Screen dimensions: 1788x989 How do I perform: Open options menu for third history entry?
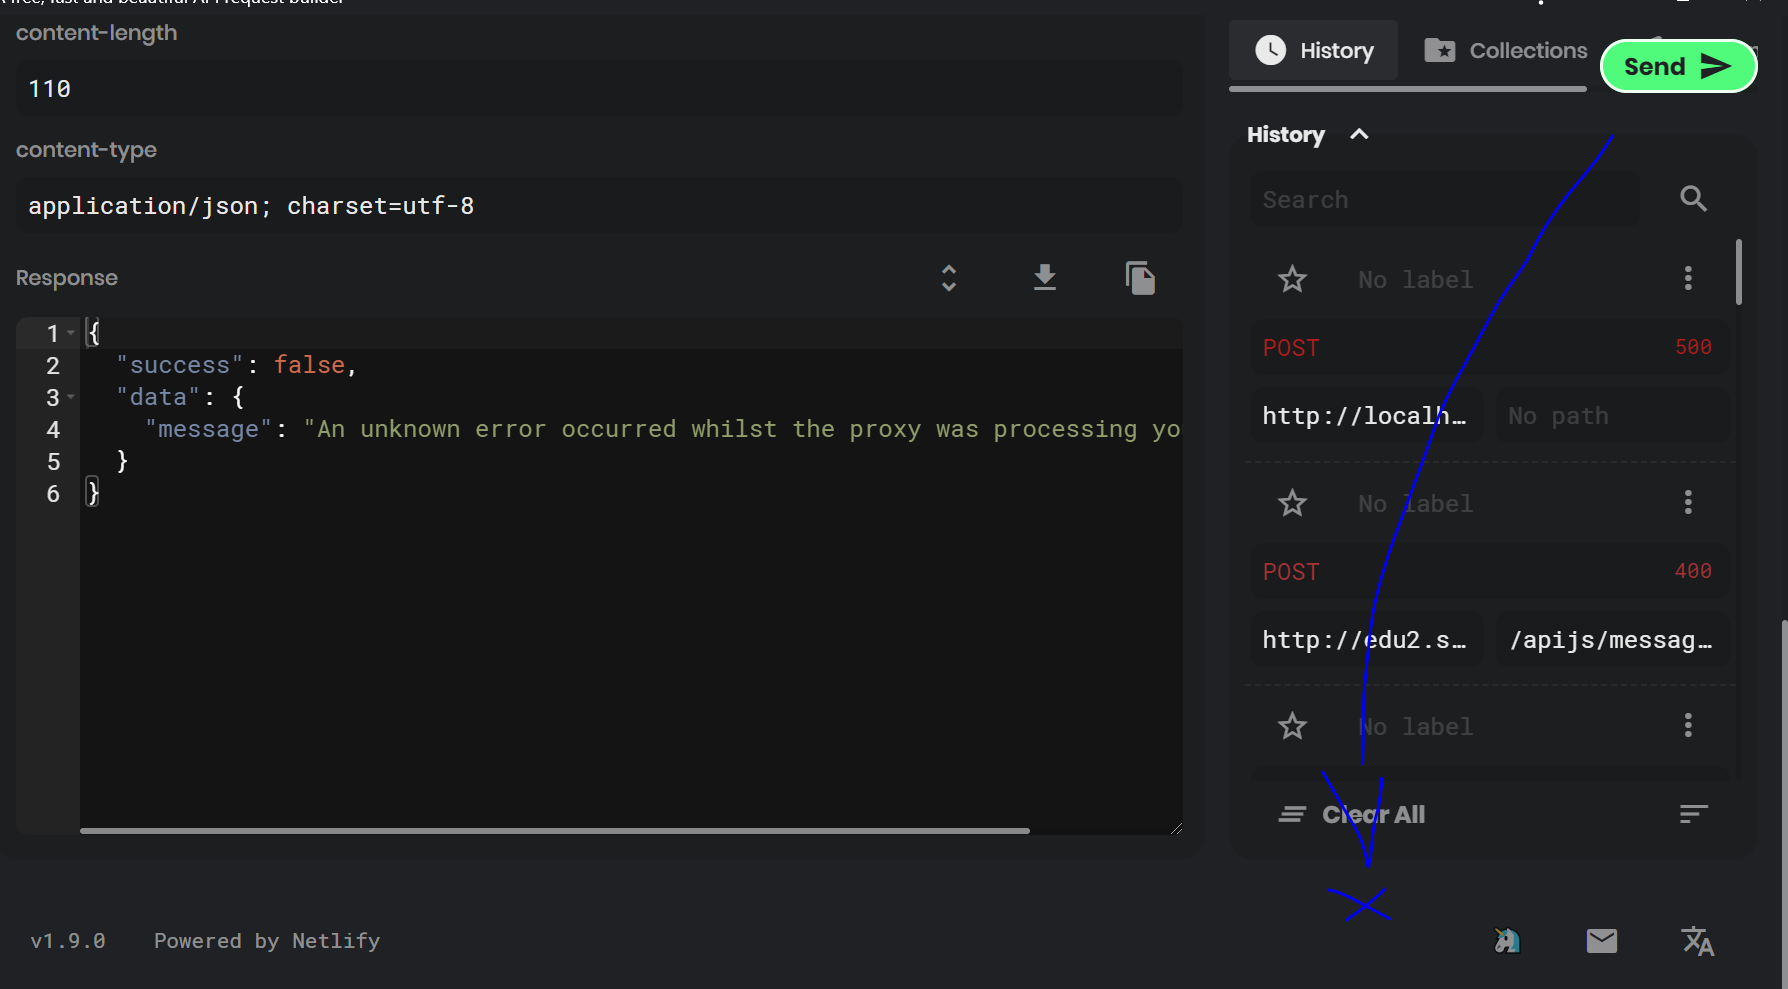(x=1688, y=725)
